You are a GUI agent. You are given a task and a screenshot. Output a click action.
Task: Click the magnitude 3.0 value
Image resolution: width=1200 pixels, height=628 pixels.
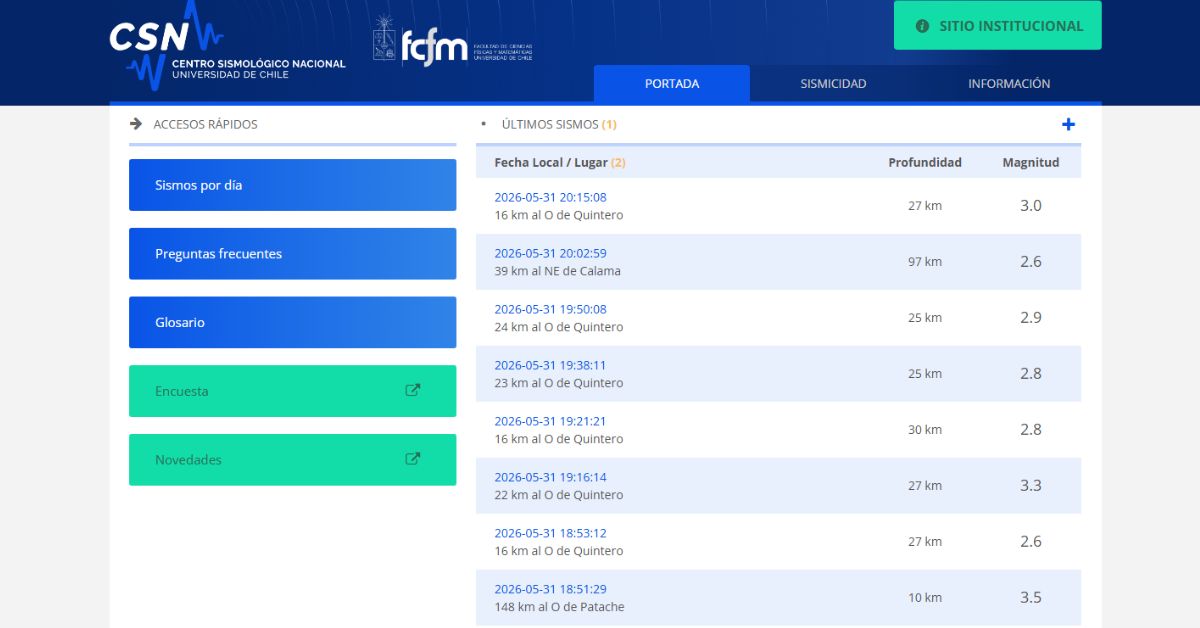point(1031,206)
